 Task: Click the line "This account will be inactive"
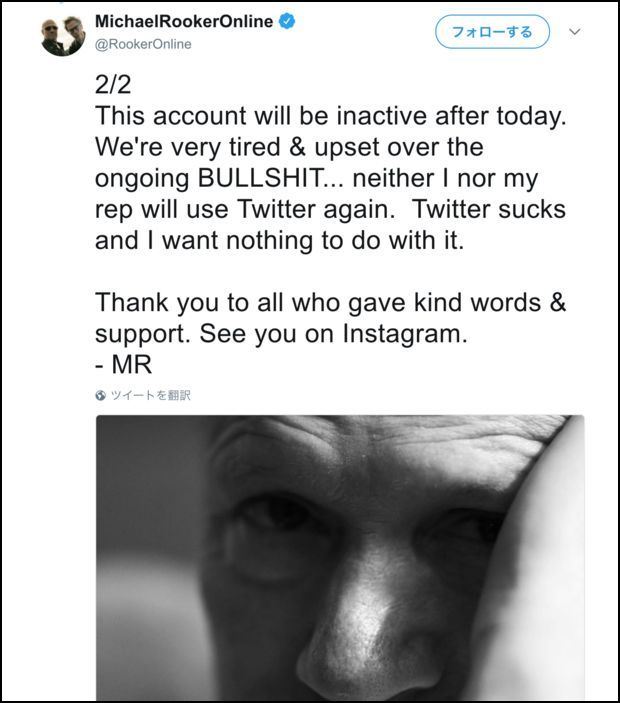(330, 116)
